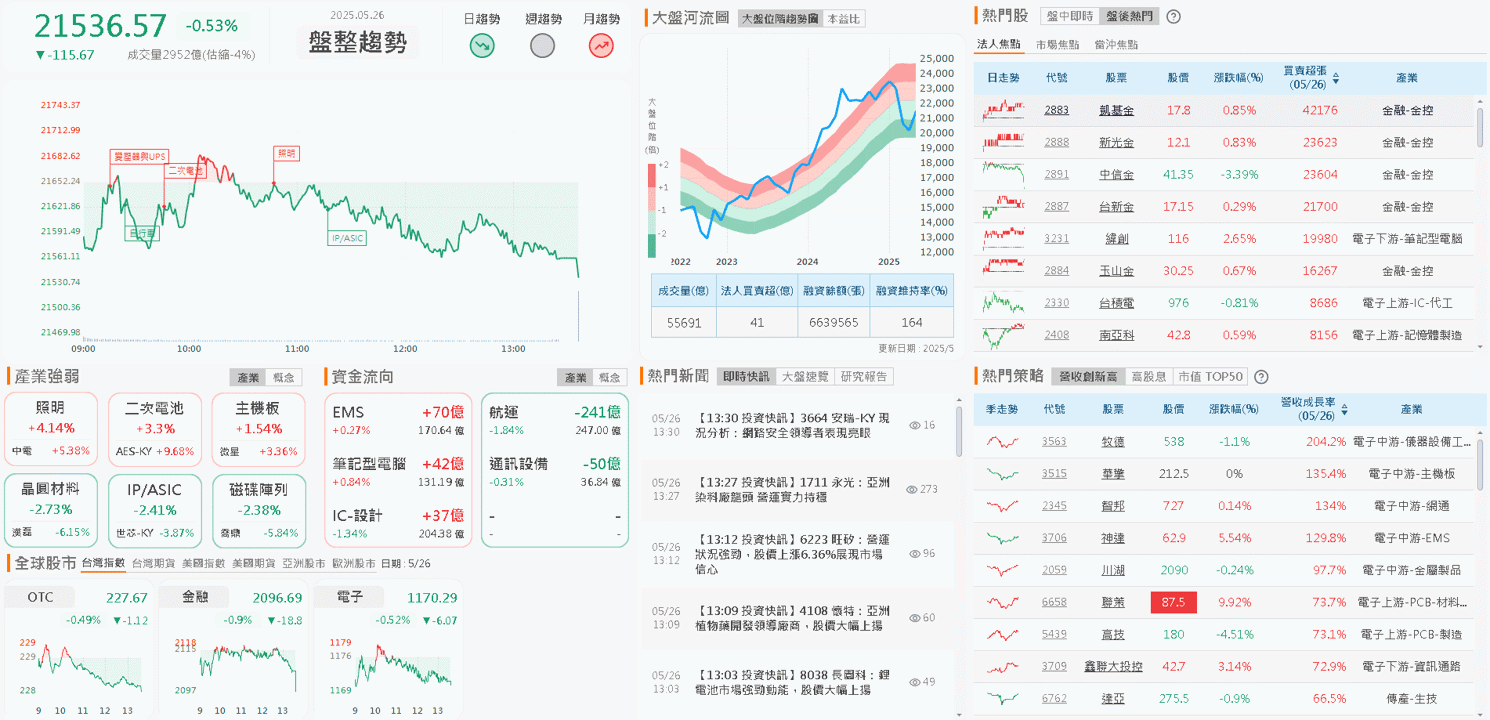Image resolution: width=1490 pixels, height=720 pixels.
Task: Open the 晶圓材料 industry card
Action: [51, 511]
